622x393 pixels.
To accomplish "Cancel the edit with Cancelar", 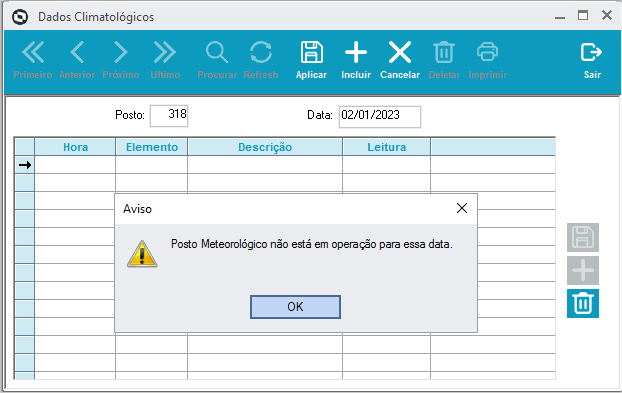I will [400, 60].
